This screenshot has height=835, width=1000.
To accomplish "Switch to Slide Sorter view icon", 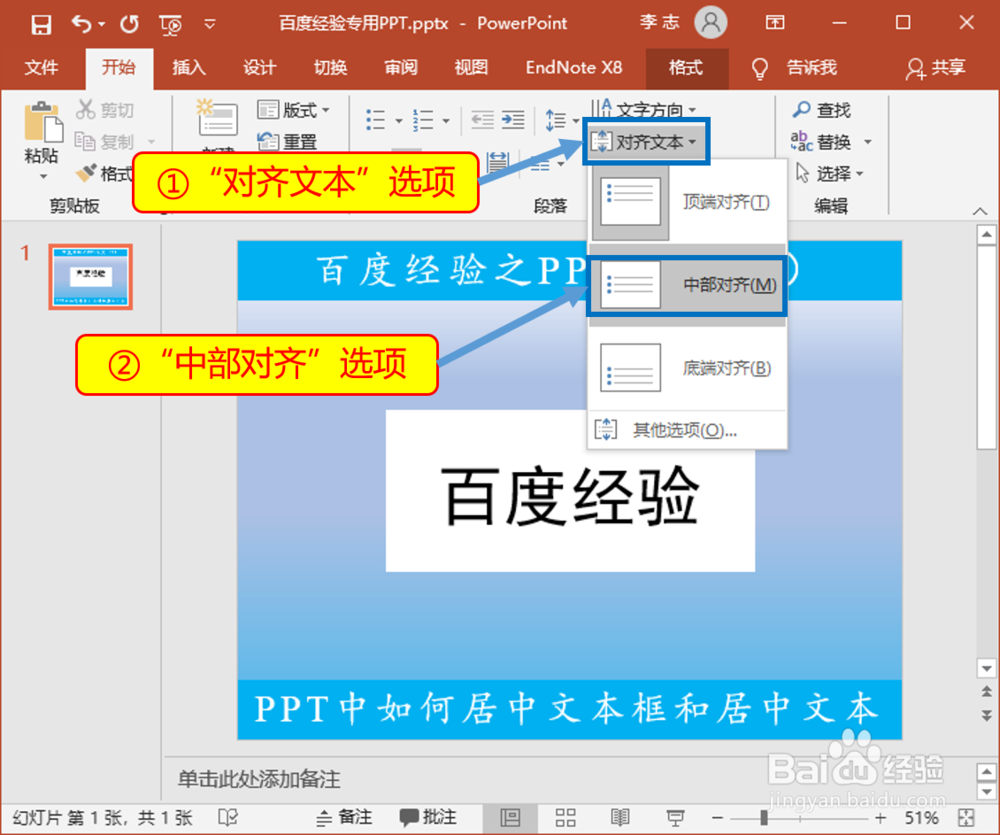I will click(x=565, y=817).
